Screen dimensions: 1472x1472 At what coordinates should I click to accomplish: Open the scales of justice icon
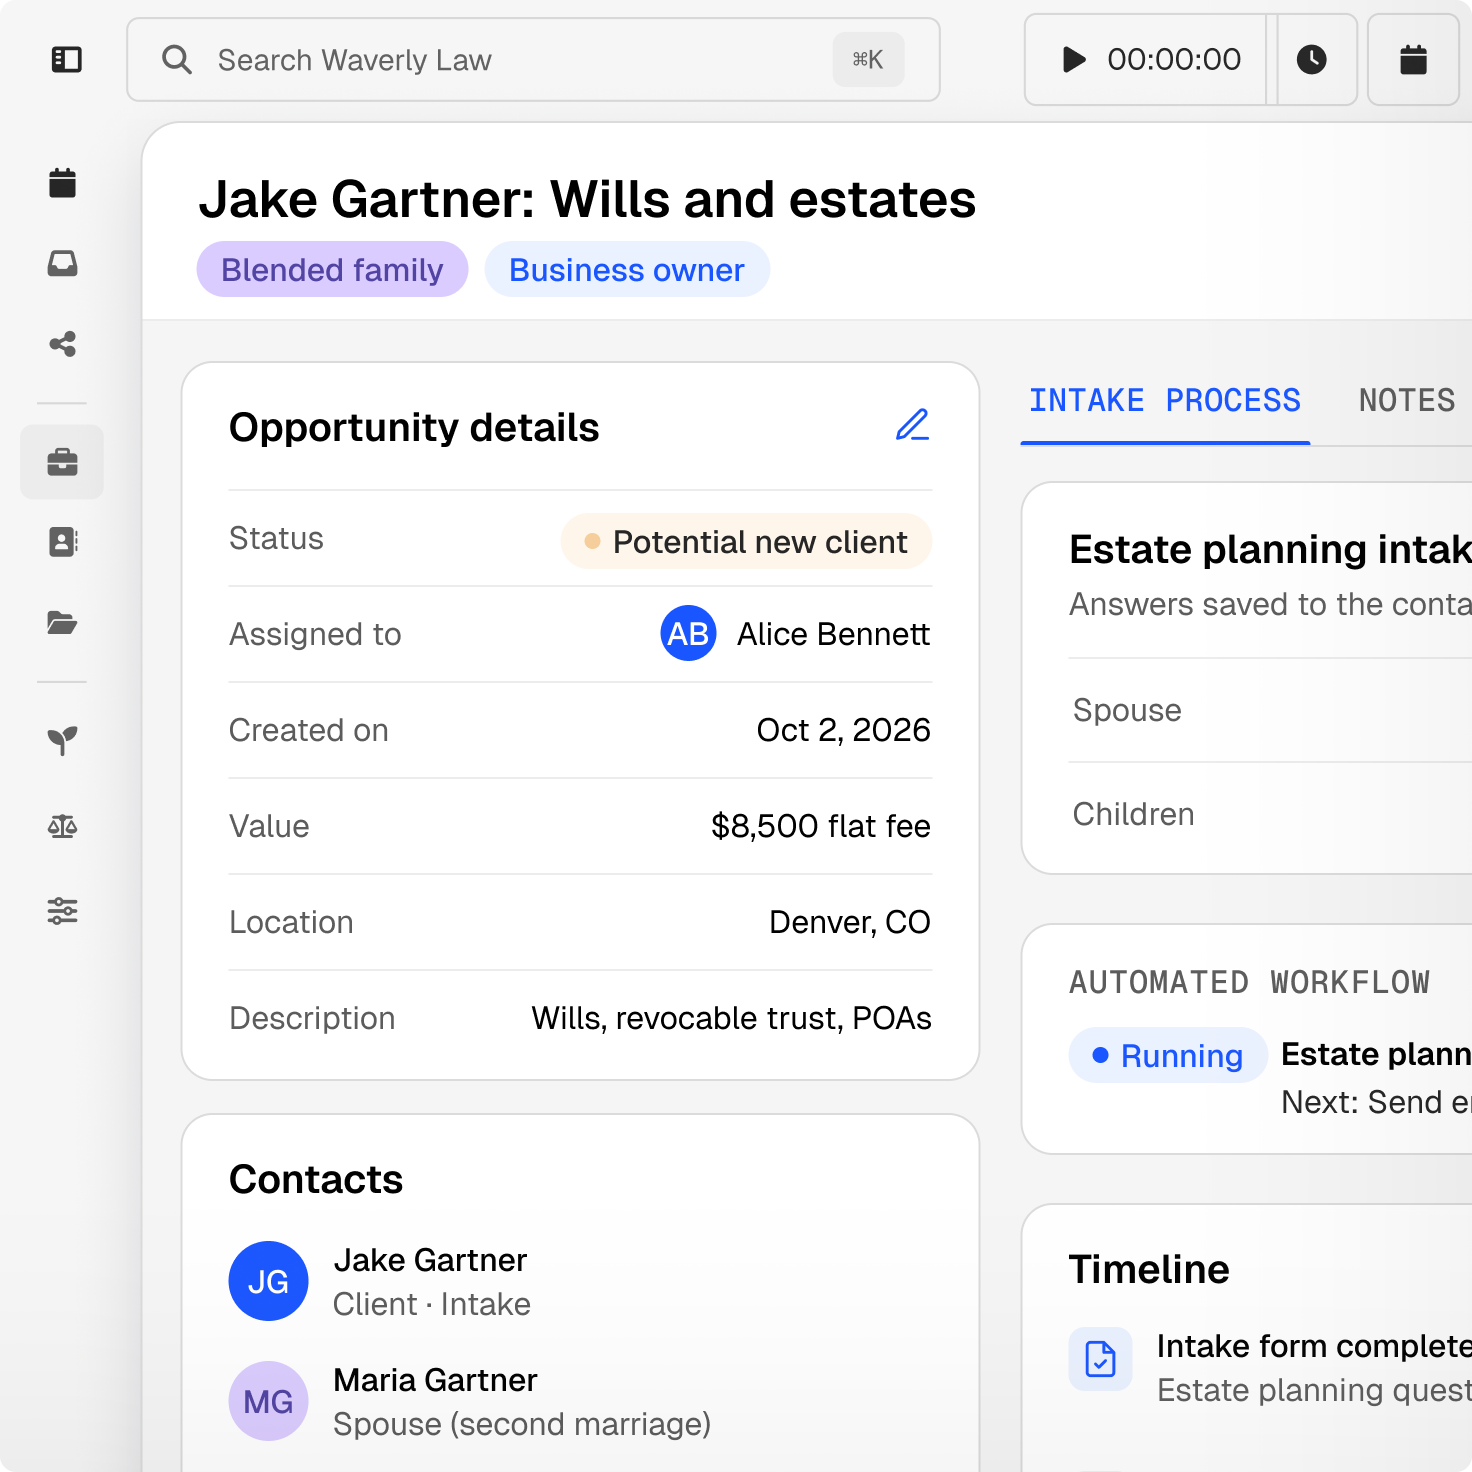[62, 826]
